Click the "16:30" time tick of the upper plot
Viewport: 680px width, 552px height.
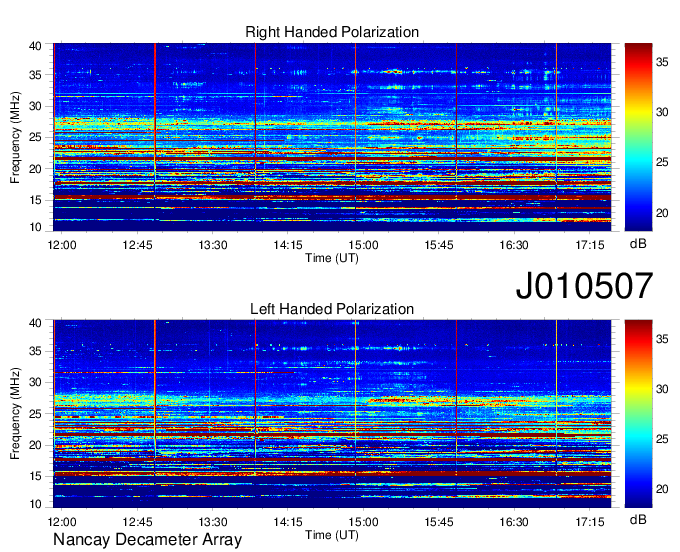[x=514, y=245]
